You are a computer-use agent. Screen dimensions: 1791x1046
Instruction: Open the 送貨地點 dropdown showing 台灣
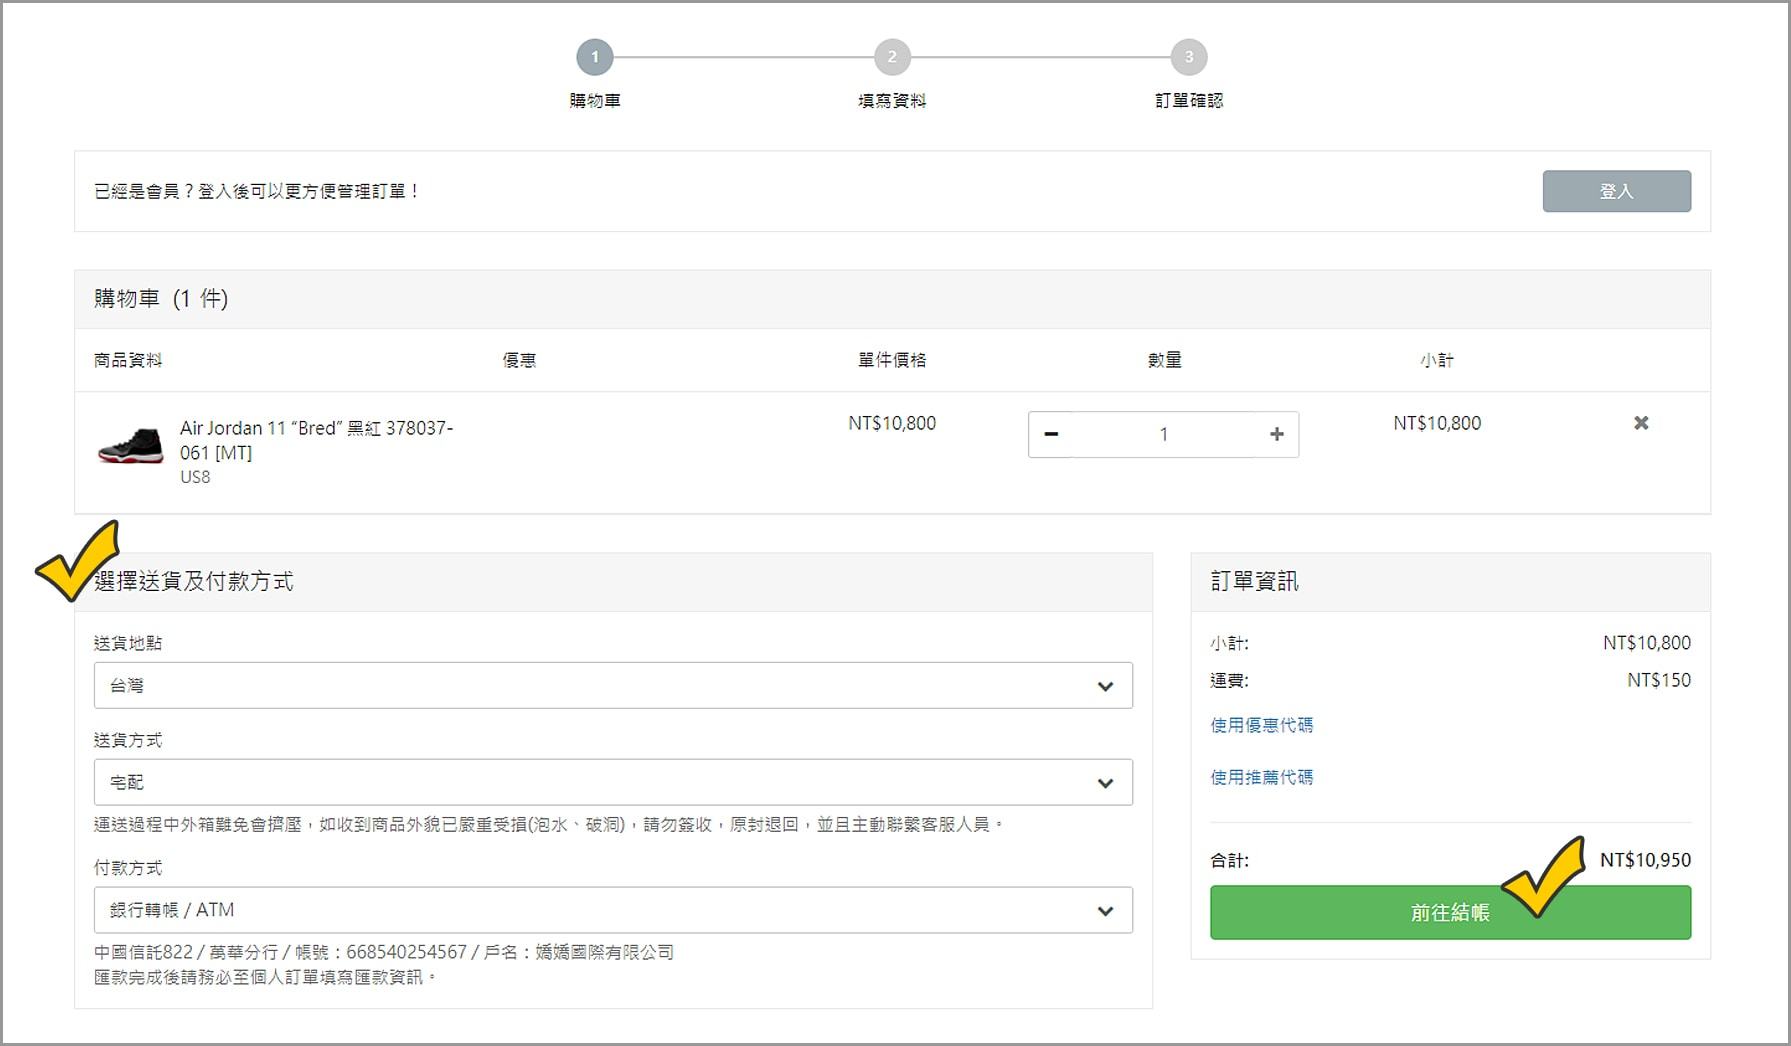(x=613, y=685)
